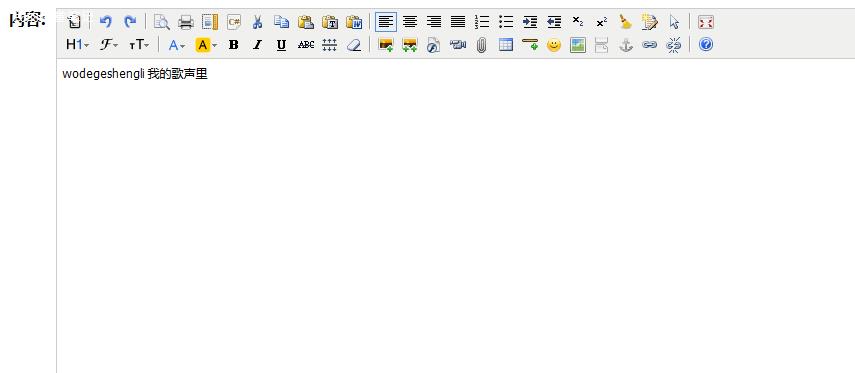855x373 pixels.
Task: Open yellow highlight color picker
Action: click(206, 45)
